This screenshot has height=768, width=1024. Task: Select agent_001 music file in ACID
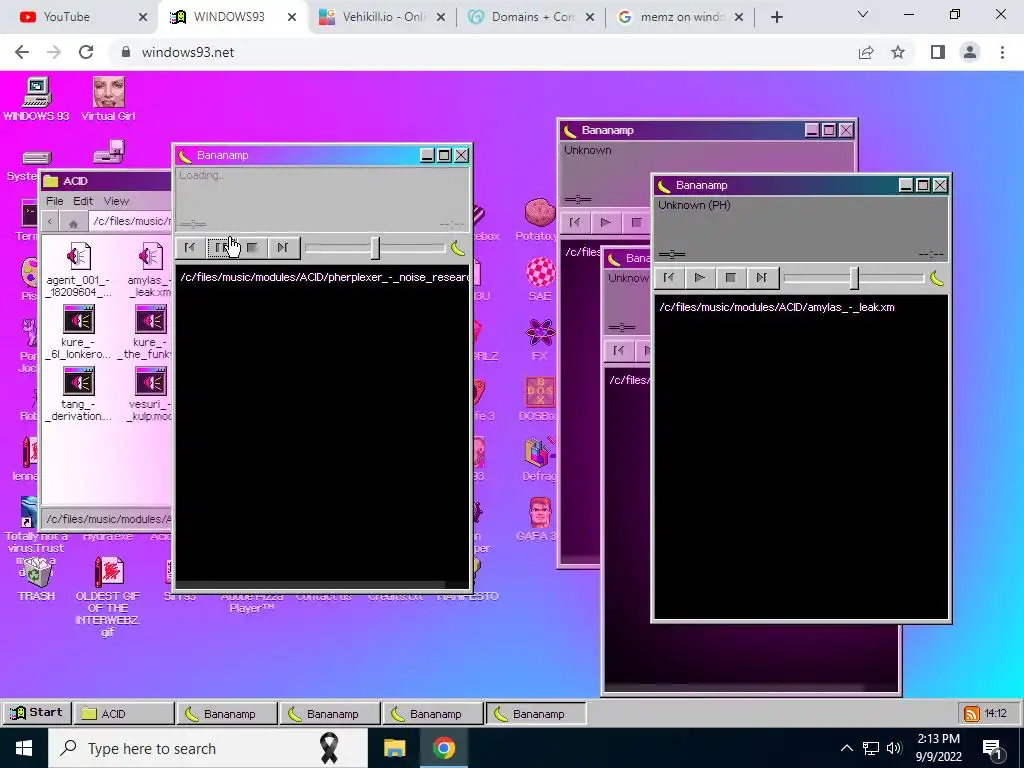coord(78,269)
